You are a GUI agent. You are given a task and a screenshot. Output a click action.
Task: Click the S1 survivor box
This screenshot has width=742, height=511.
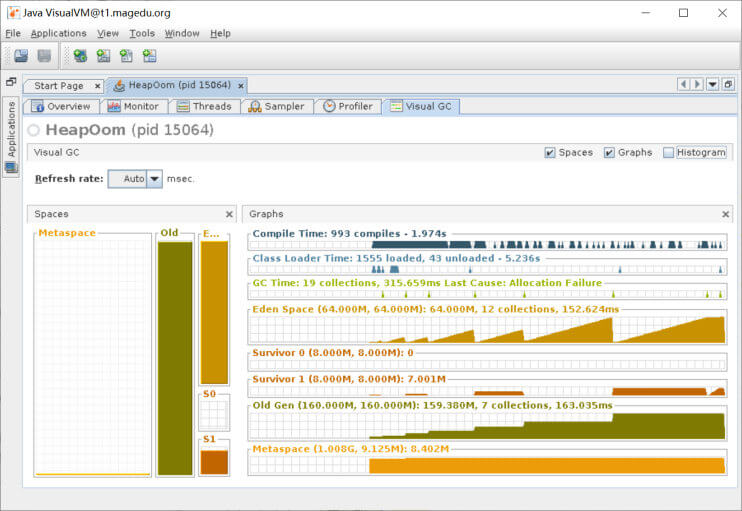pyautogui.click(x=214, y=459)
